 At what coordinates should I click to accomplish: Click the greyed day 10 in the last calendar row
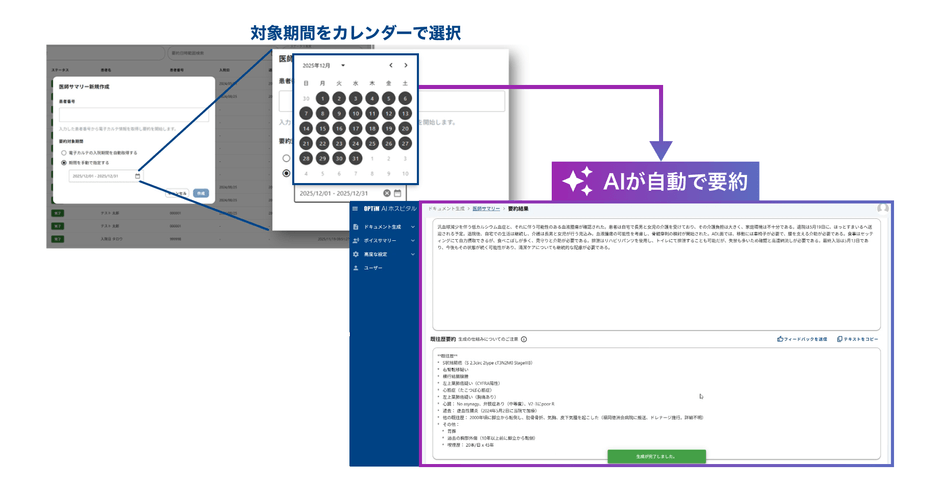click(x=405, y=173)
